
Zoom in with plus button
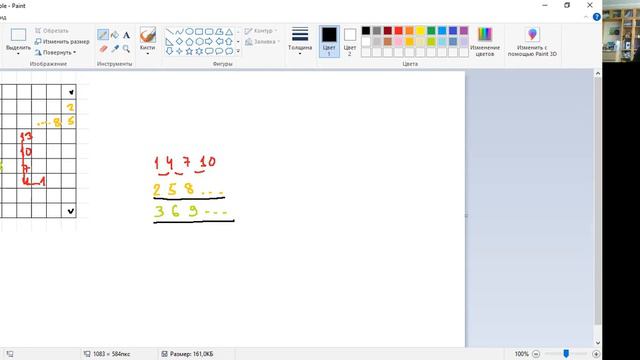point(596,354)
